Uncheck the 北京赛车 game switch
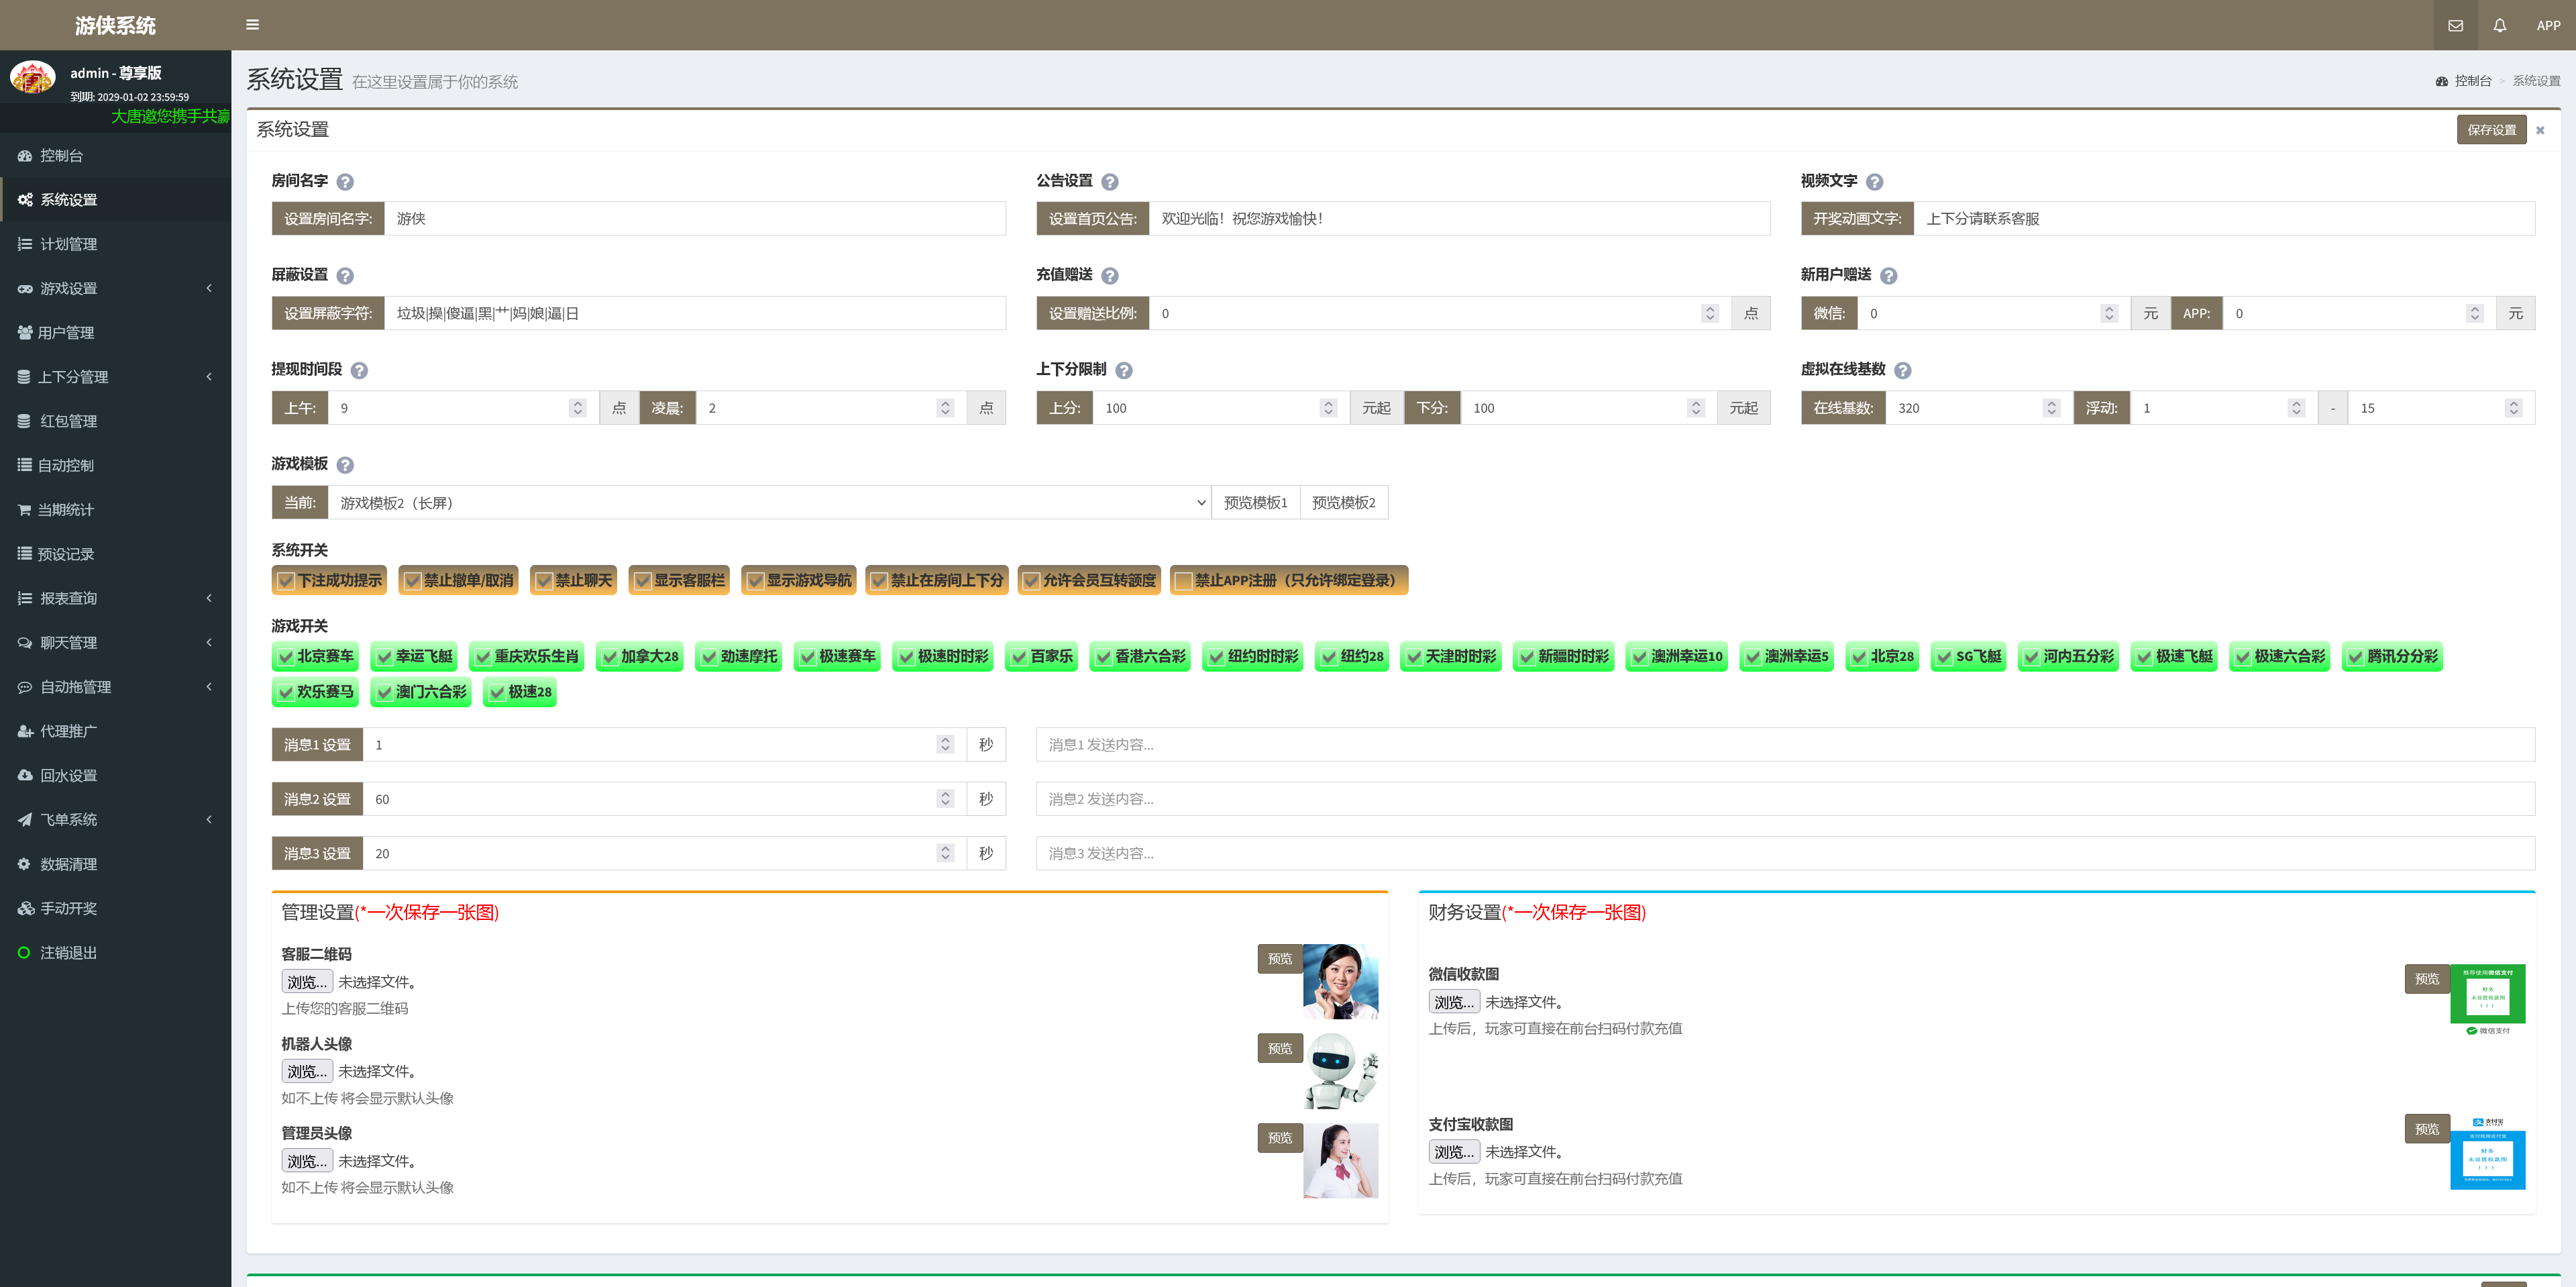This screenshot has height=1287, width=2576. pyautogui.click(x=285, y=657)
